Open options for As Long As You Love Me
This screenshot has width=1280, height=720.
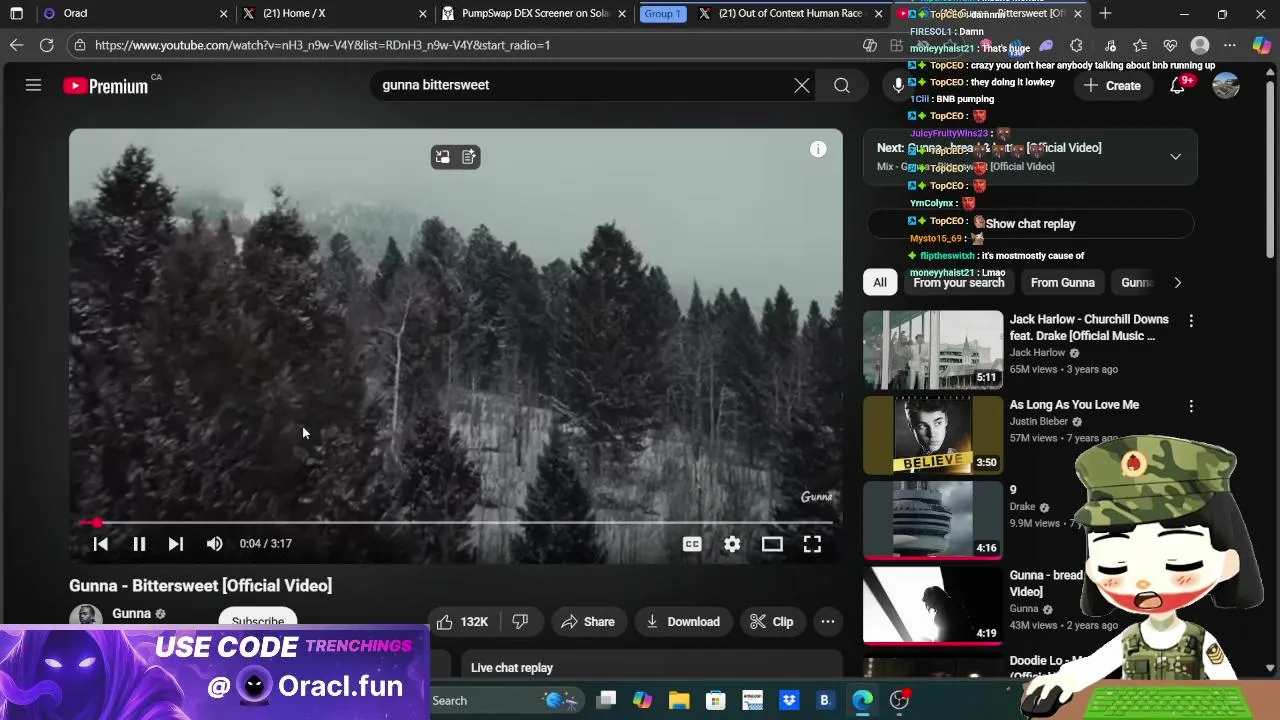pyautogui.click(x=1191, y=407)
